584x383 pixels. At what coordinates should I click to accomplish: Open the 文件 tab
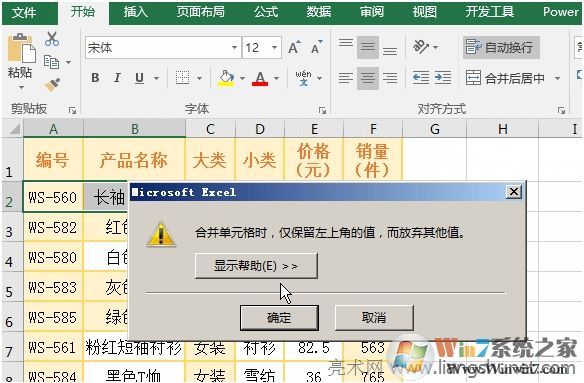pyautogui.click(x=24, y=13)
